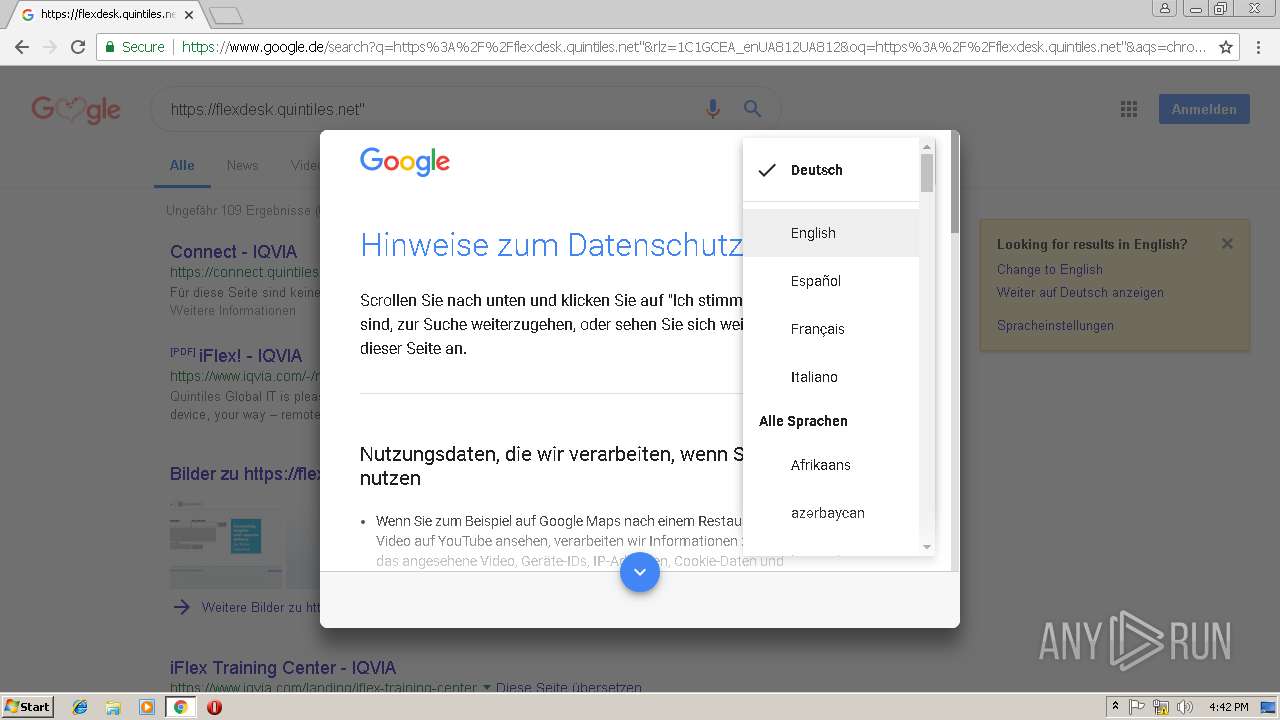Click the Chrome user profile icon
Viewport: 1280px width, 720px height.
(1165, 8)
